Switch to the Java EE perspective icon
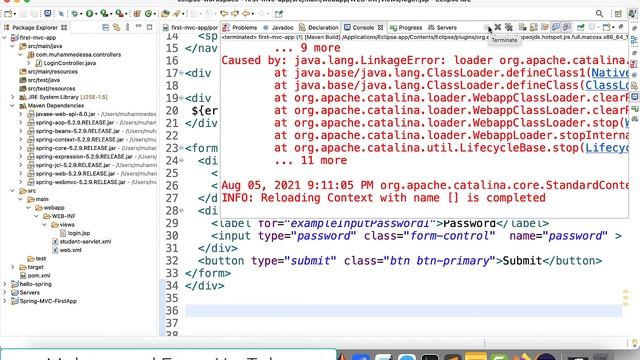Image resolution: width=640 pixels, height=360 pixels. (x=632, y=14)
